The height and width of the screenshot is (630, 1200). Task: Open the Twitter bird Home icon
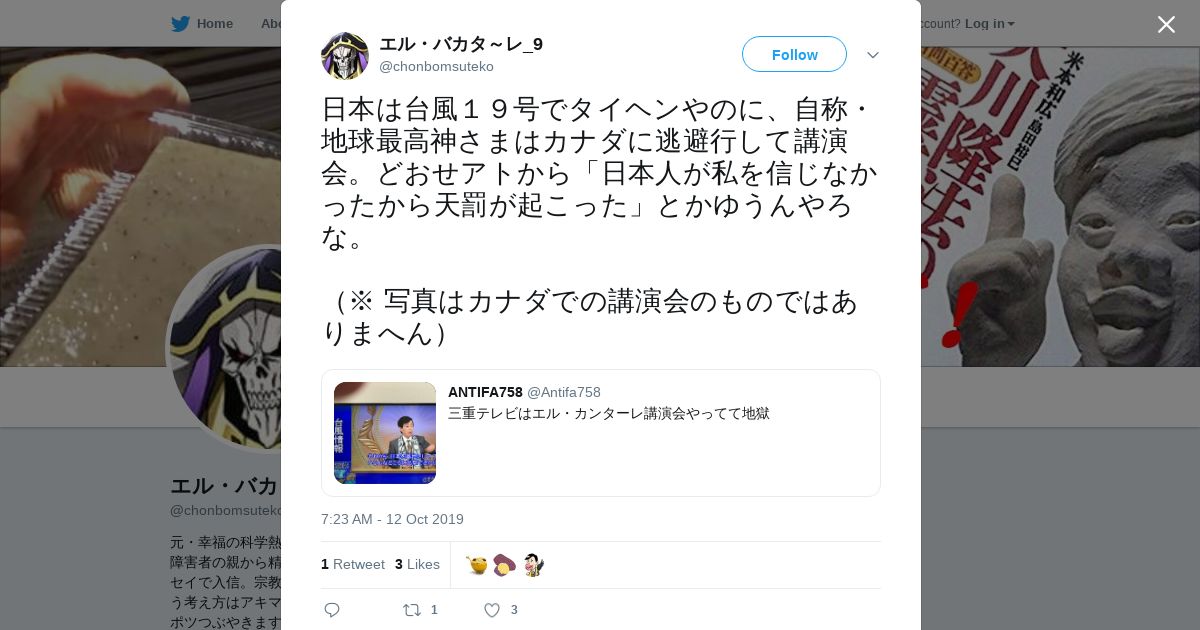(x=180, y=23)
